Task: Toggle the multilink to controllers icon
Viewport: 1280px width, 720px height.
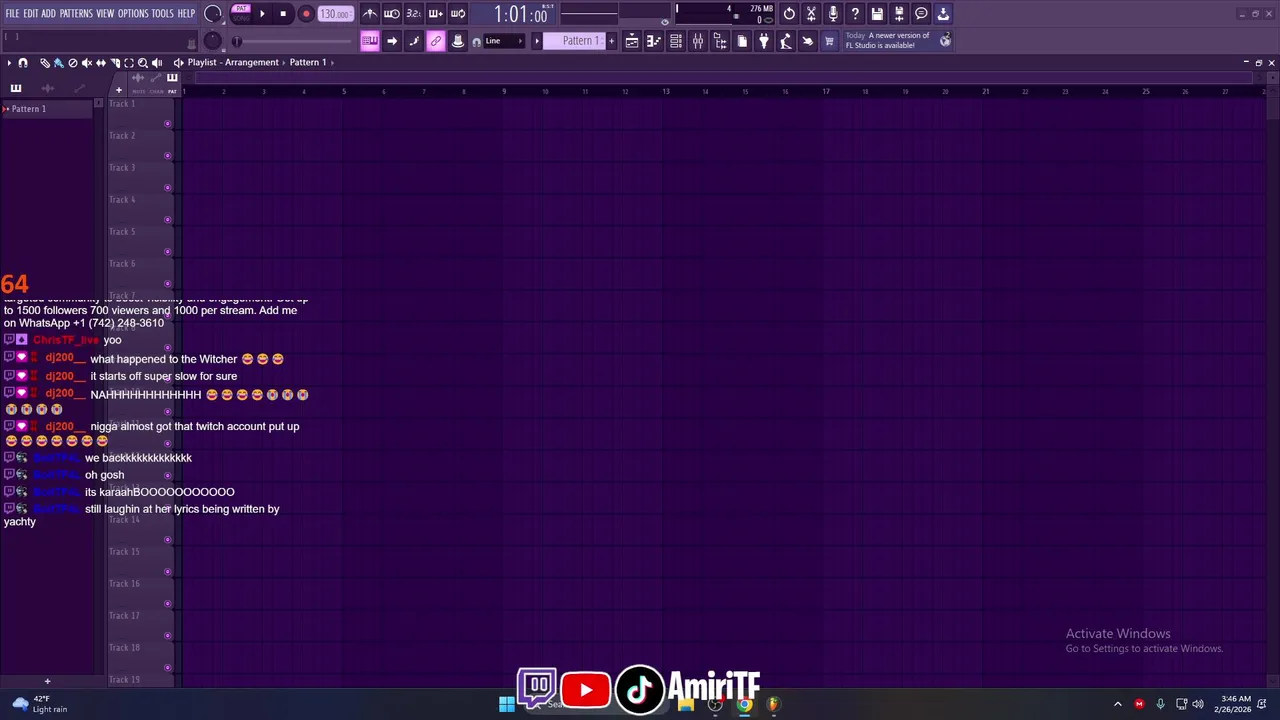Action: (x=436, y=41)
